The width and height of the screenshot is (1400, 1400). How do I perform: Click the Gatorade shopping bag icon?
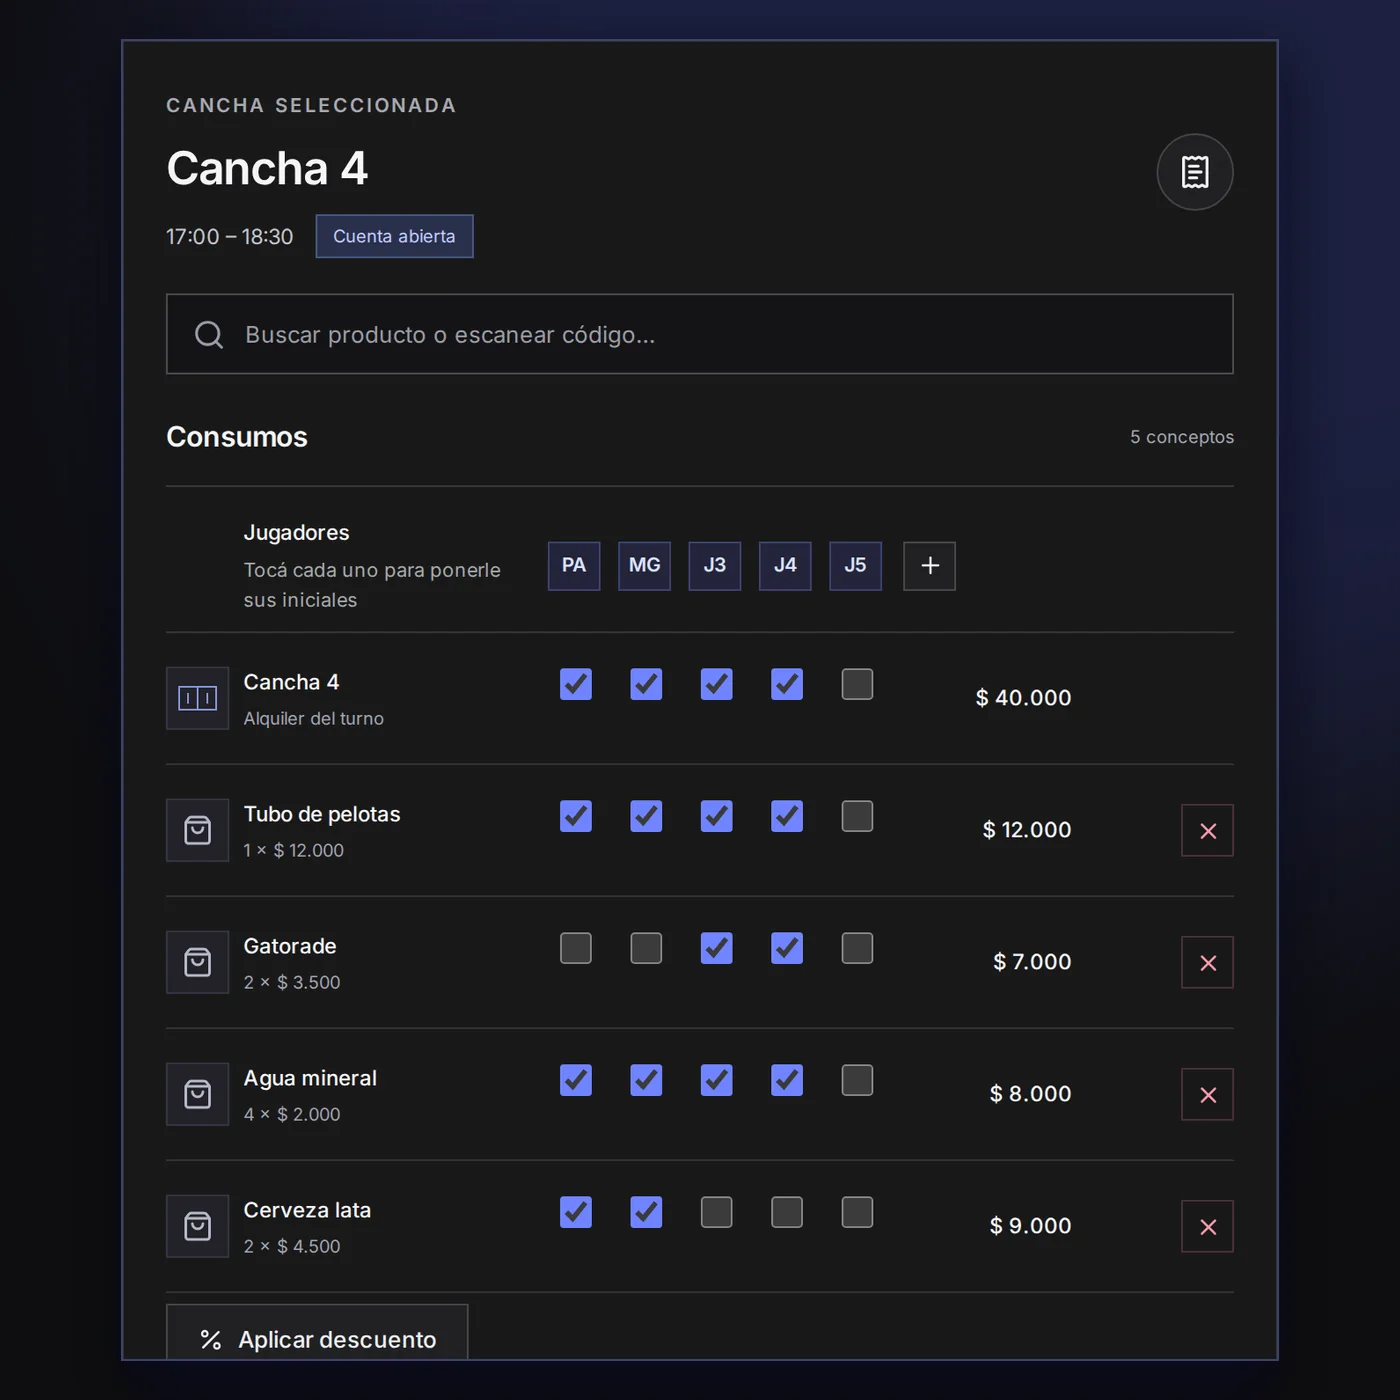(x=197, y=962)
